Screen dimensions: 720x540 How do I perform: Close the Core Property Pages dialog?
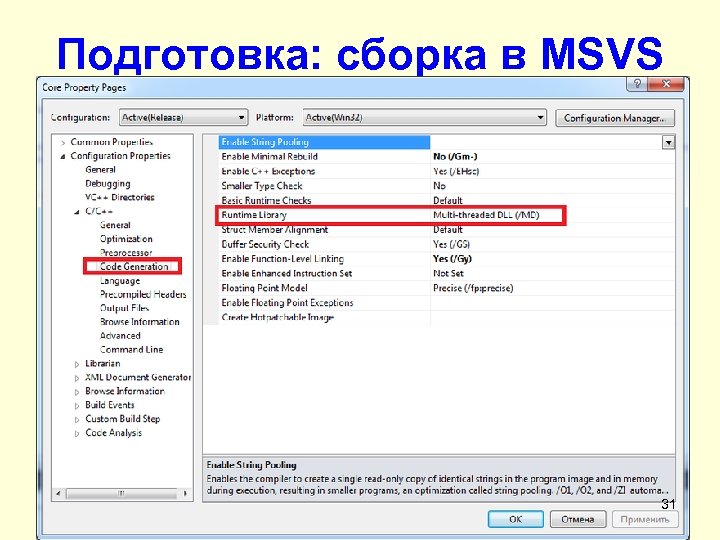tap(666, 84)
